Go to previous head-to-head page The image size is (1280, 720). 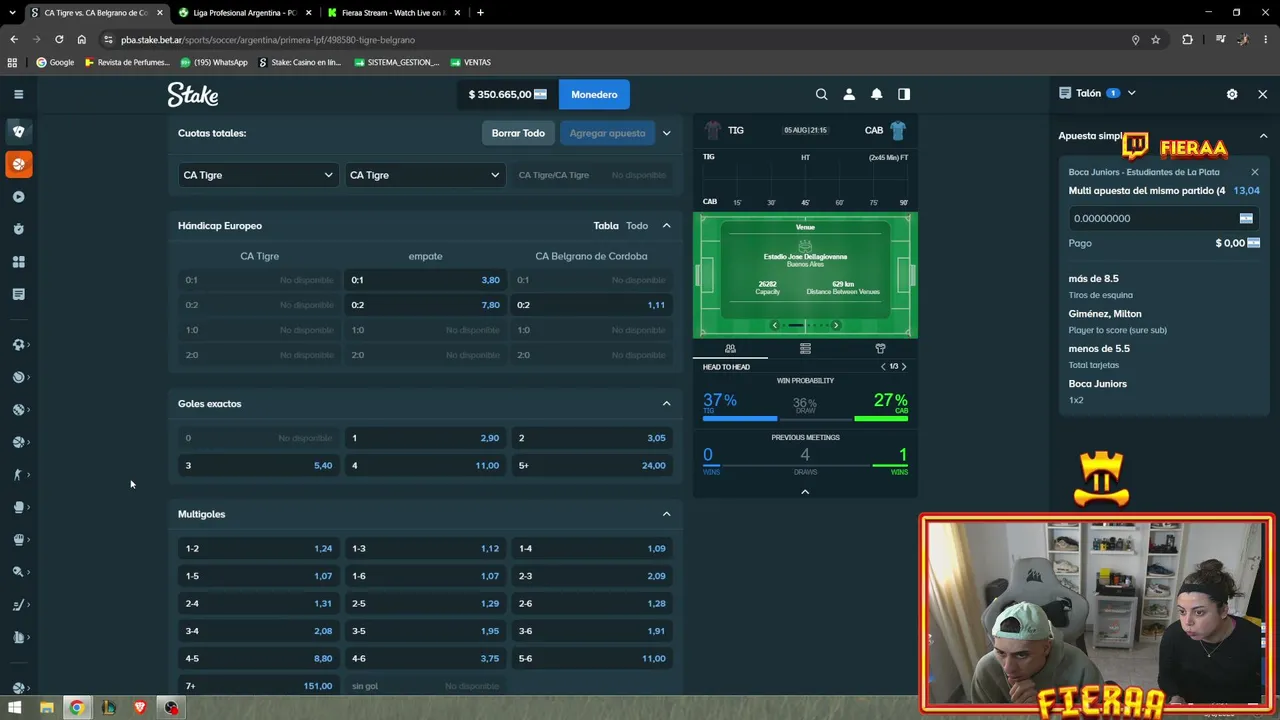pyautogui.click(x=883, y=367)
